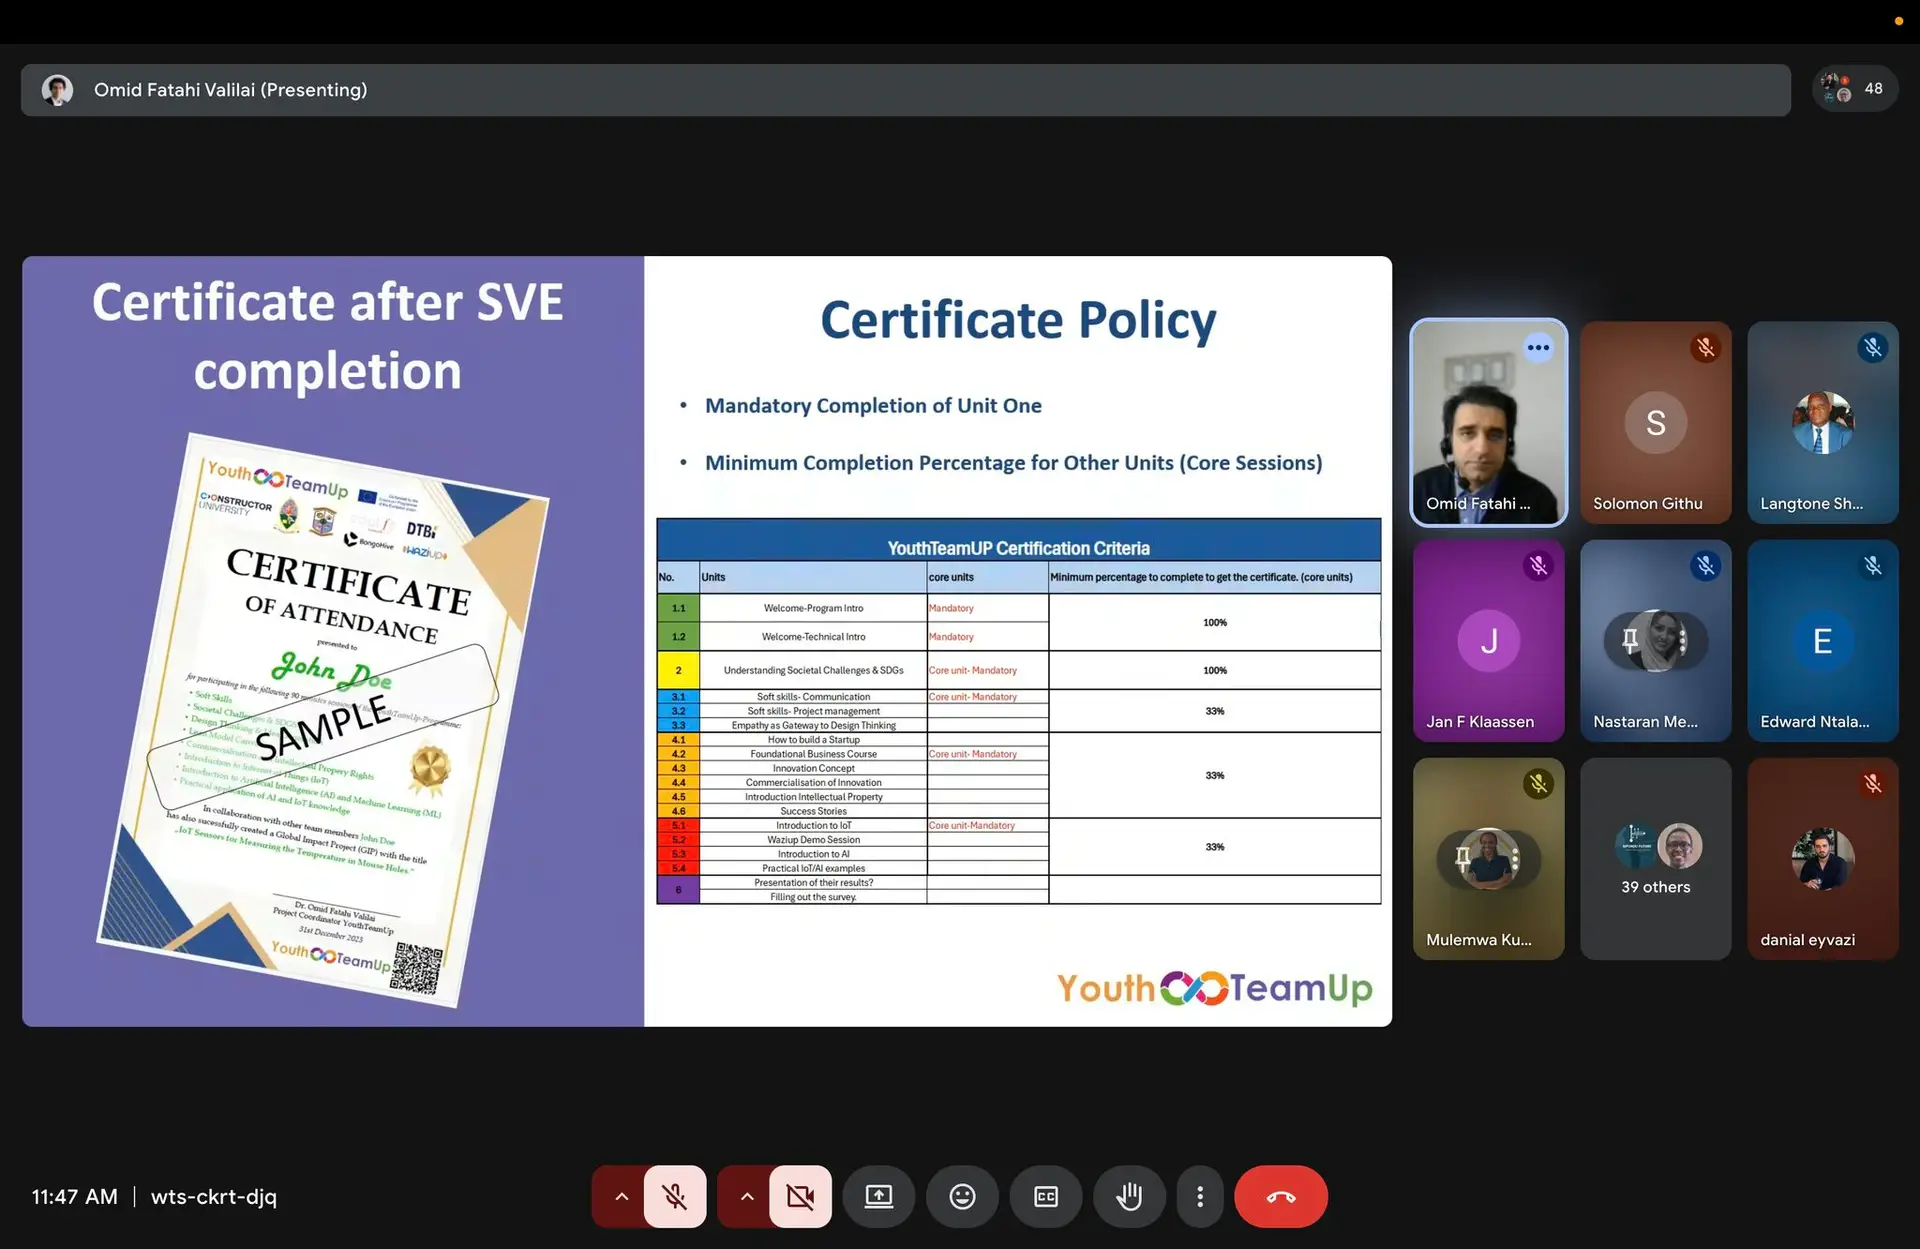Click the pin icon on Mulemwa's tile
The width and height of the screenshot is (1920, 1249).
coord(1463,858)
